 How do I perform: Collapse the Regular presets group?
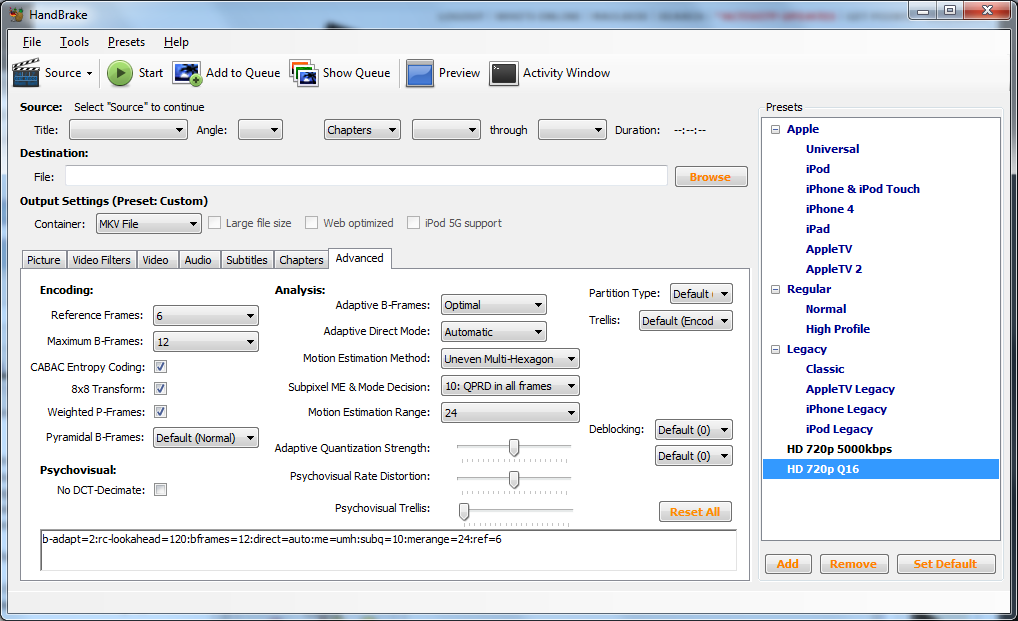(775, 289)
